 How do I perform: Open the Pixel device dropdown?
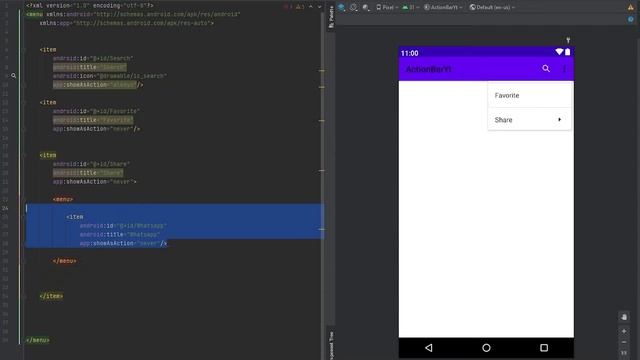[x=387, y=7]
